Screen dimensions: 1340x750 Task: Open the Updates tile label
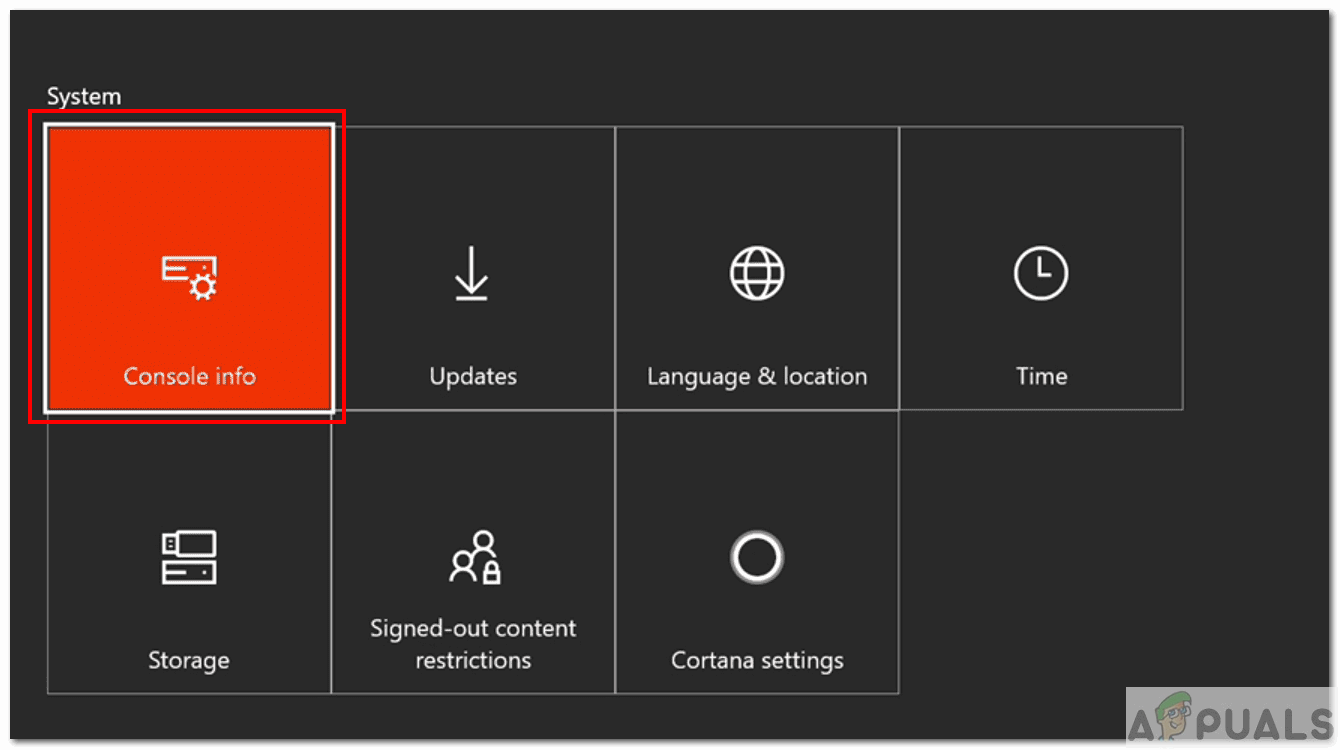473,377
